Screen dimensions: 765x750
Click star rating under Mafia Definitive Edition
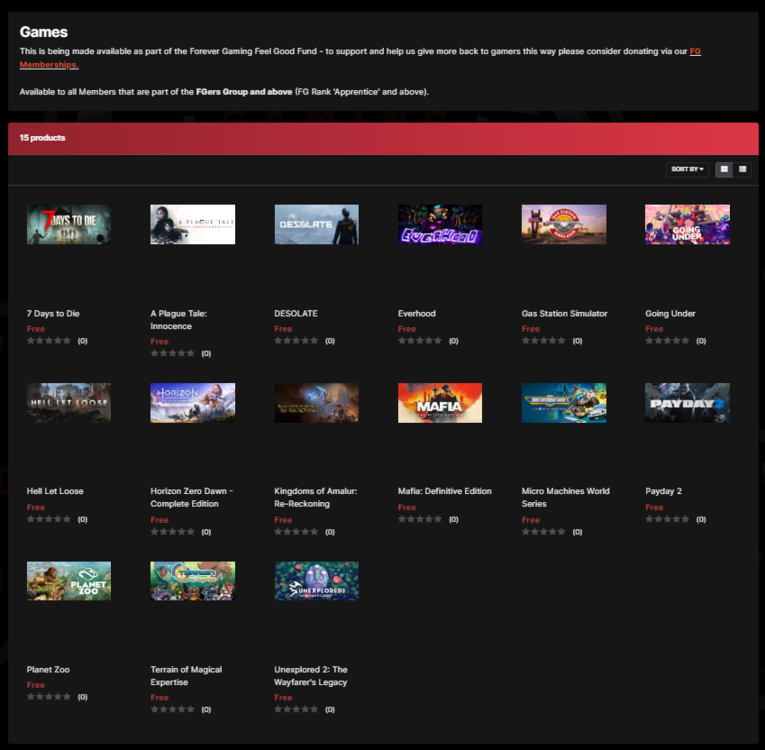pyautogui.click(x=420, y=519)
